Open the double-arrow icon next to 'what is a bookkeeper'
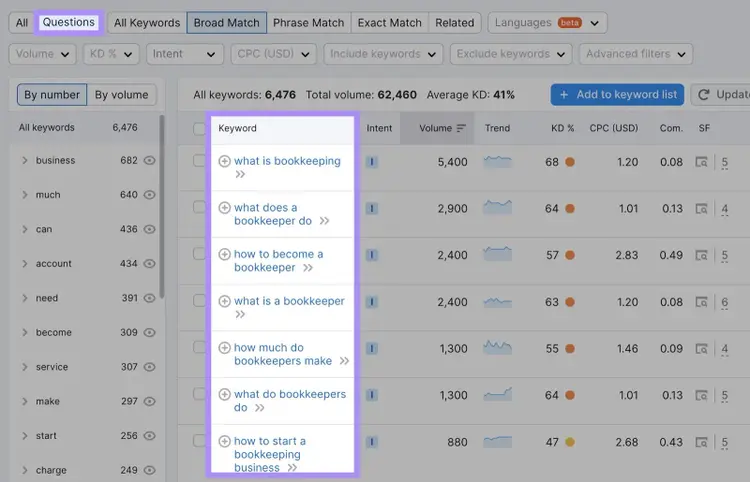 (x=240, y=314)
